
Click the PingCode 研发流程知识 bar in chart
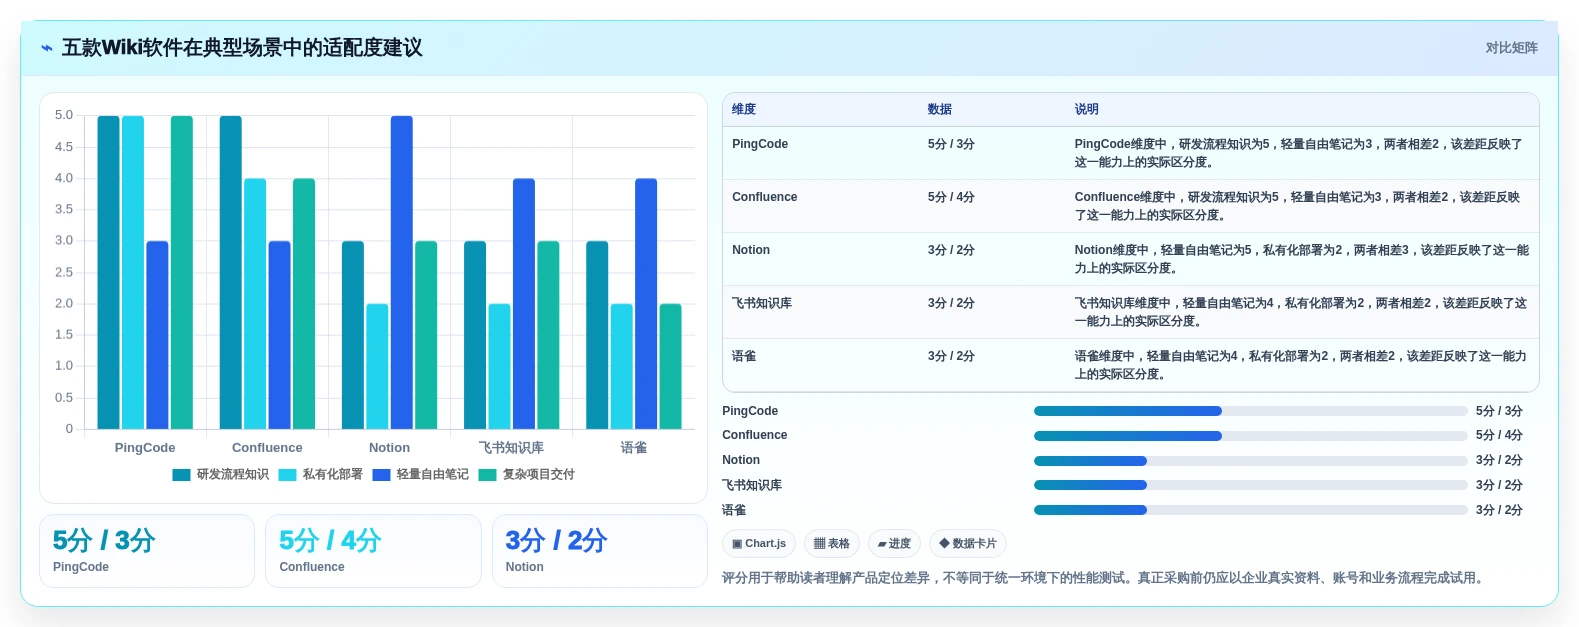point(108,272)
